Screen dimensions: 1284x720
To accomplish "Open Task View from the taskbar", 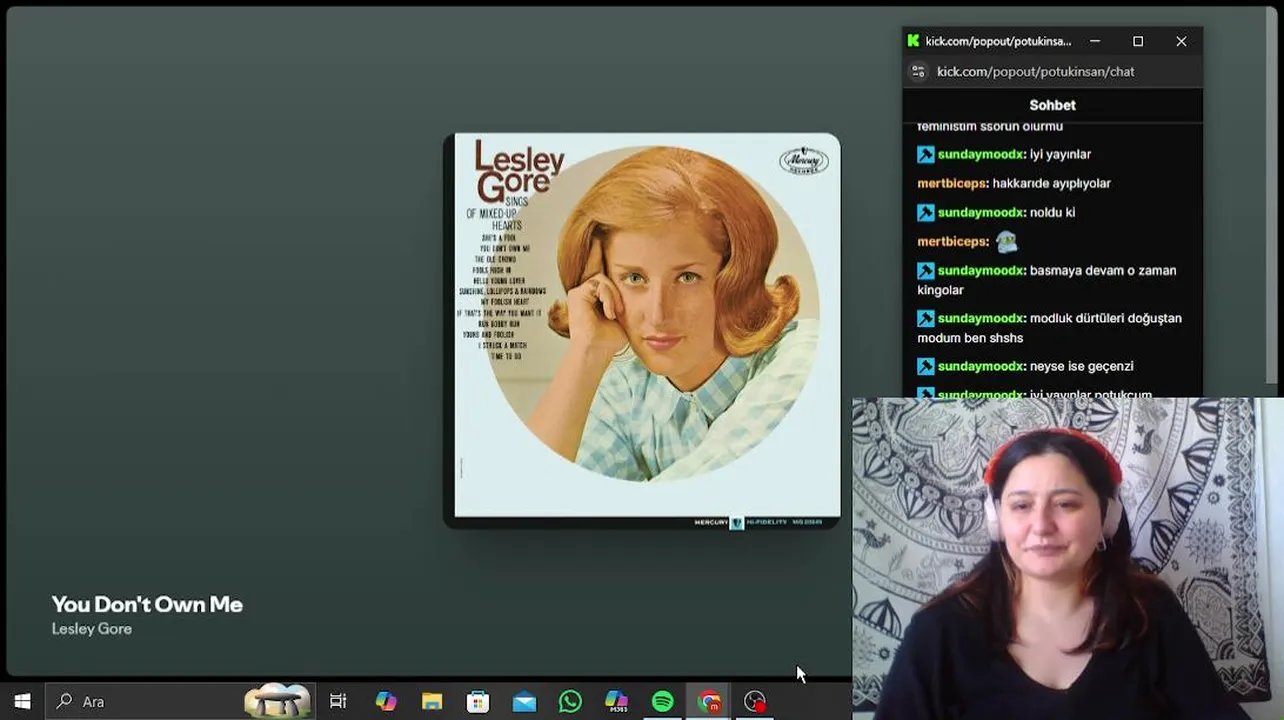I will point(338,701).
